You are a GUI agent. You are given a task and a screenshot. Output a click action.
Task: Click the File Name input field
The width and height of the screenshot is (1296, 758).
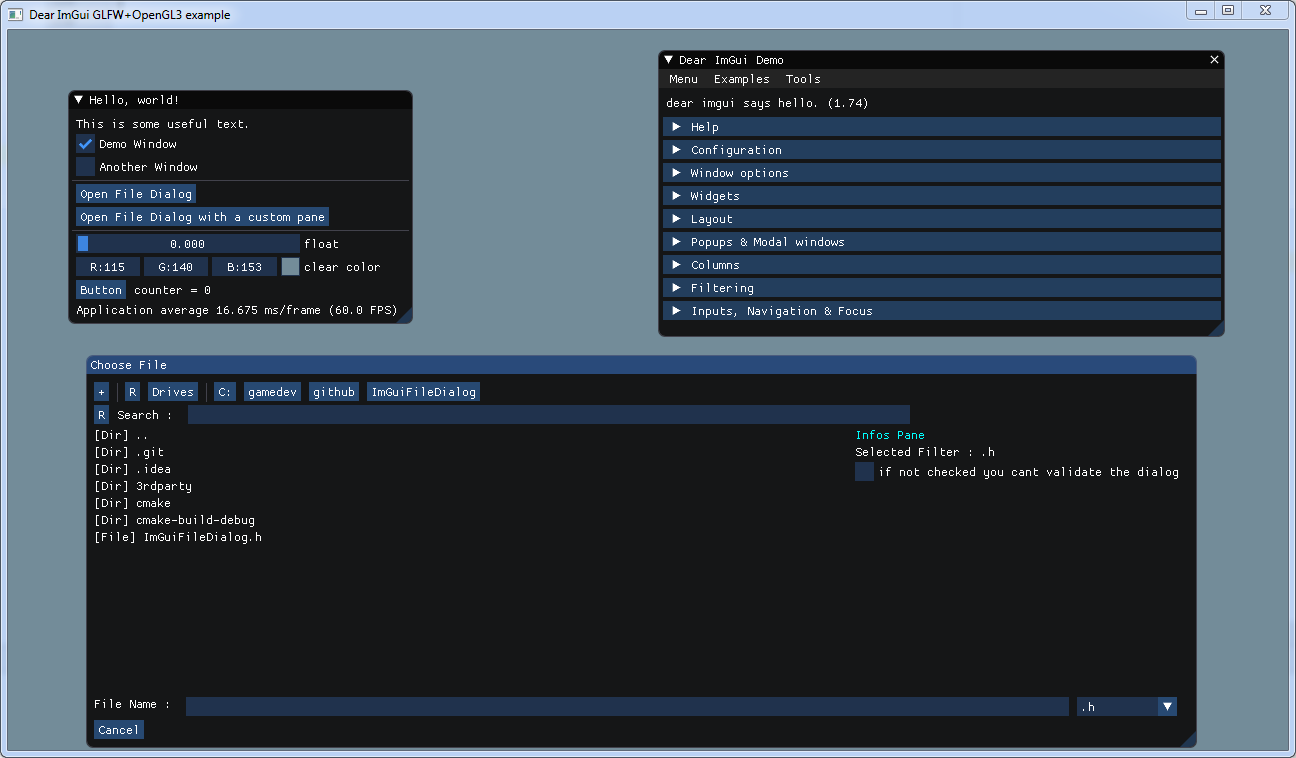627,707
